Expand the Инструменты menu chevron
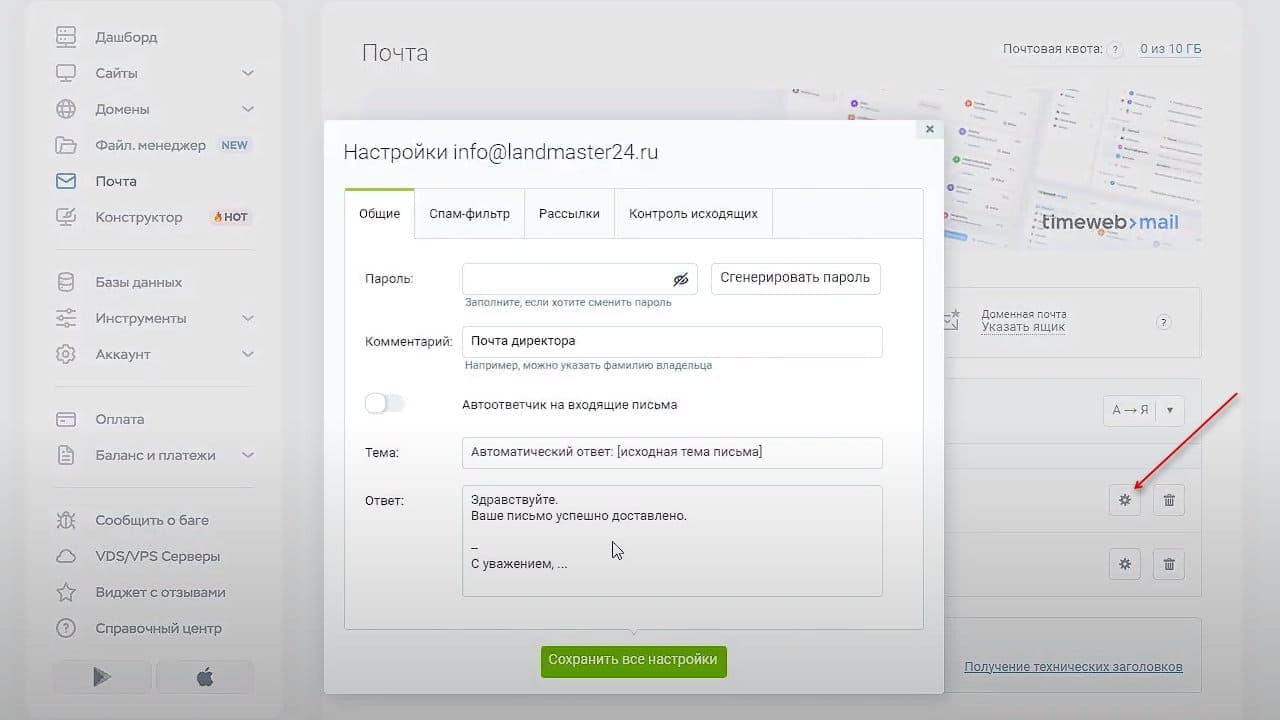 point(248,318)
